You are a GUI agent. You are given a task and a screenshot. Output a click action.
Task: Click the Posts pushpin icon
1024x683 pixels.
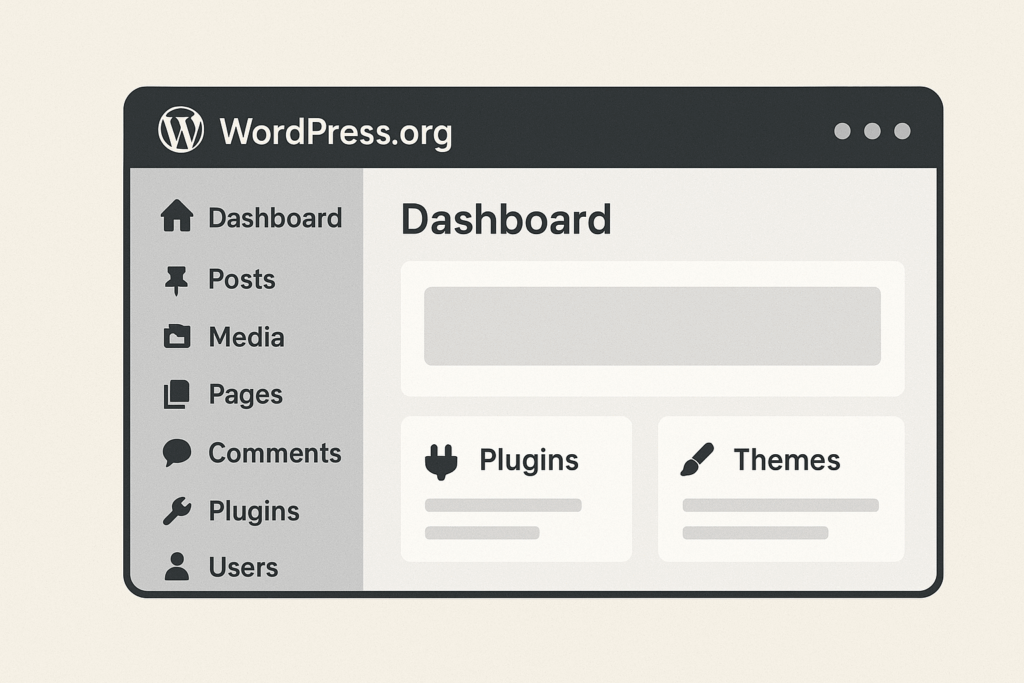(176, 281)
